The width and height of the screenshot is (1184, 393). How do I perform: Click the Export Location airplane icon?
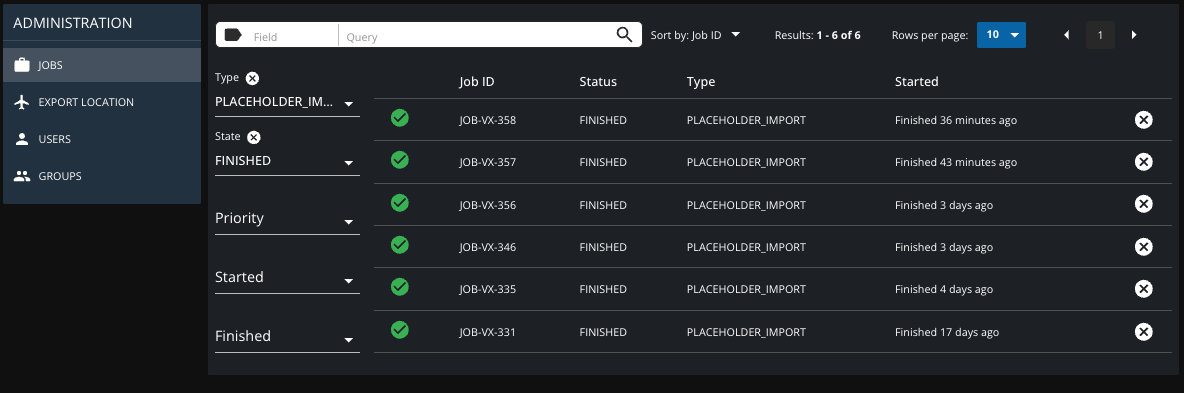pos(23,102)
